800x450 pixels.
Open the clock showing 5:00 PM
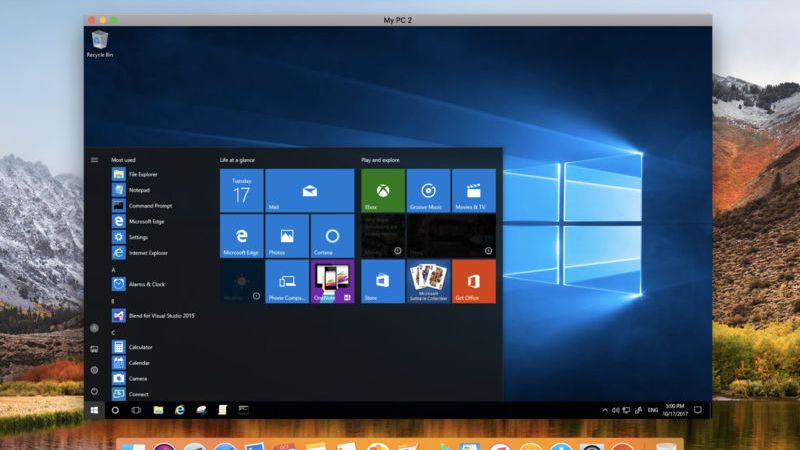pos(675,410)
